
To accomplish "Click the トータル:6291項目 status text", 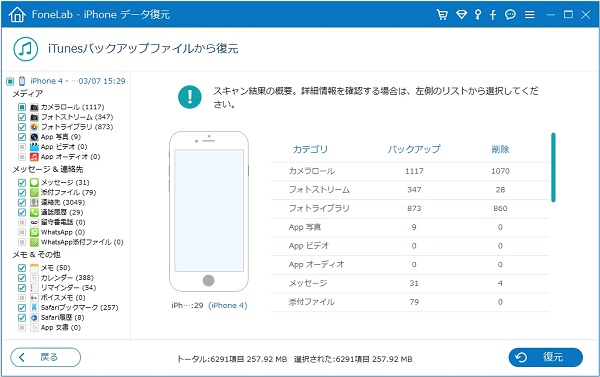I will (x=232, y=359).
